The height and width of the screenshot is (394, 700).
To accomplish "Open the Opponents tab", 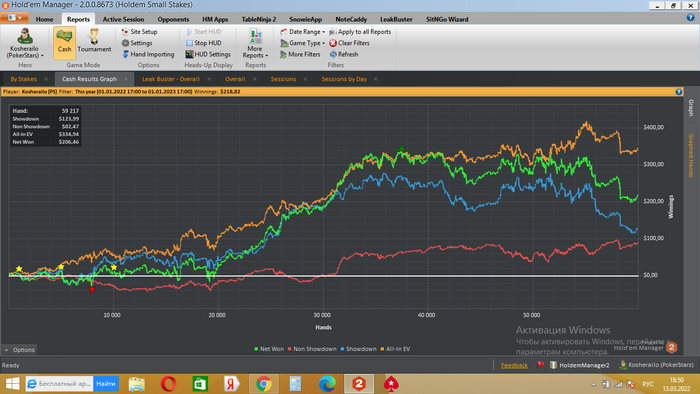I will (173, 19).
